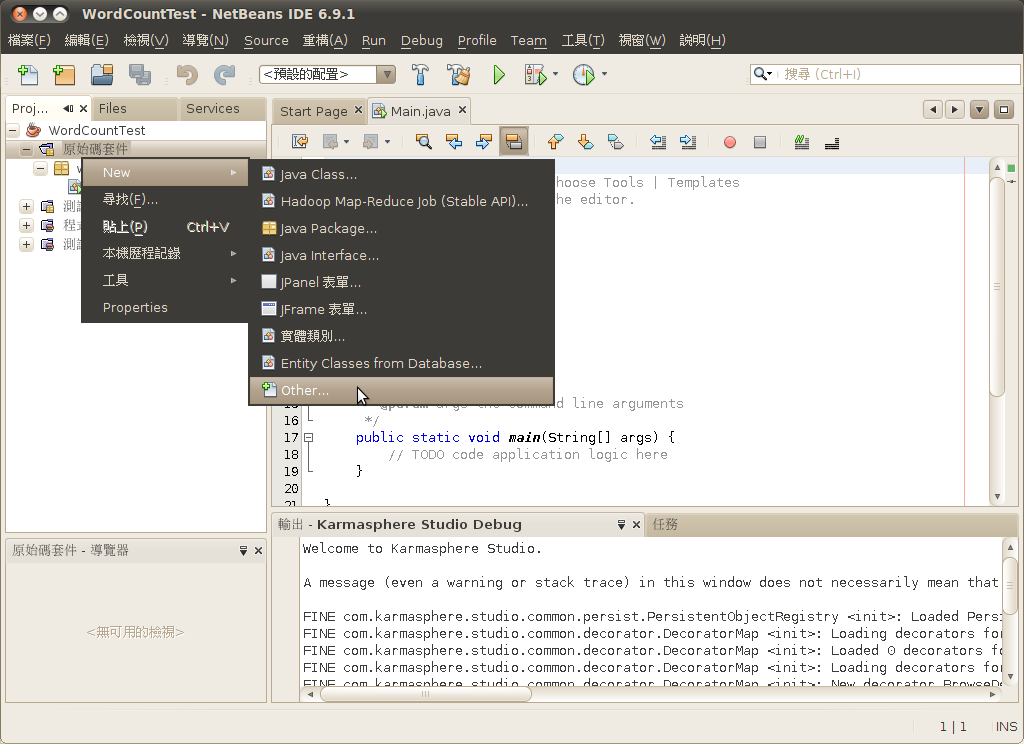Click the Uncomment lines icon
1024x744 pixels.
832,142
